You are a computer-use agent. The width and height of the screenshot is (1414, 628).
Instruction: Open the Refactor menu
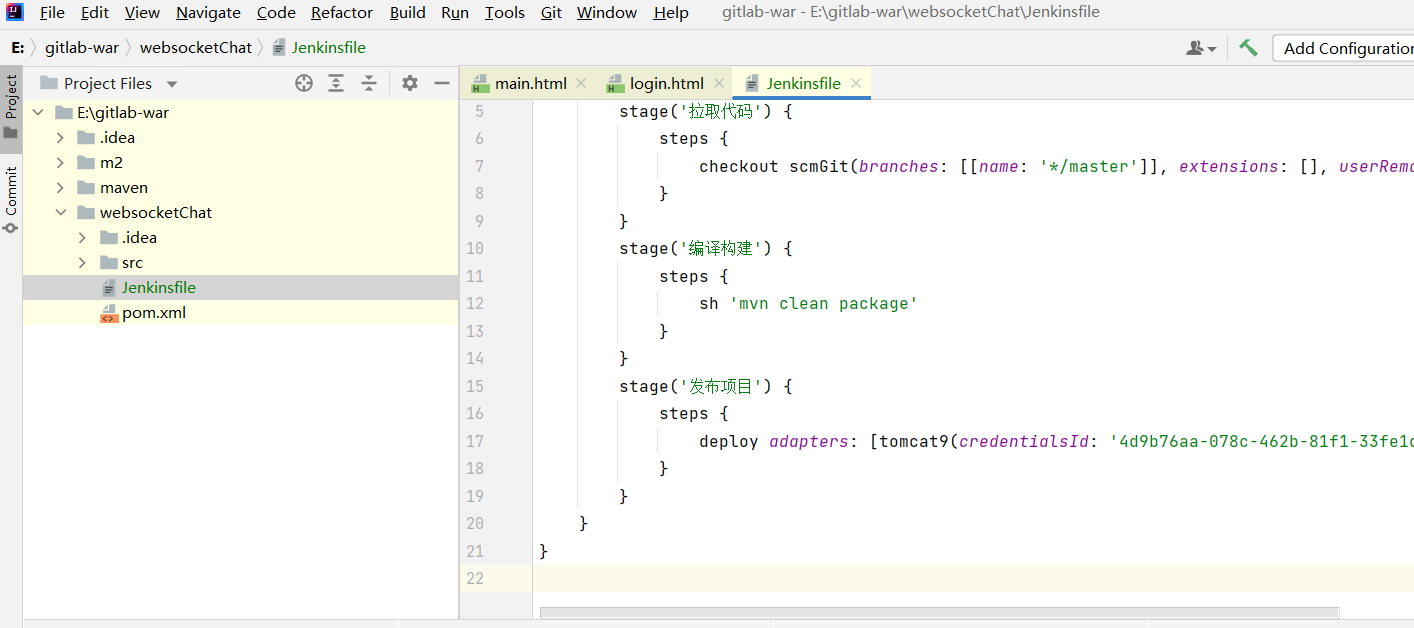(x=342, y=13)
